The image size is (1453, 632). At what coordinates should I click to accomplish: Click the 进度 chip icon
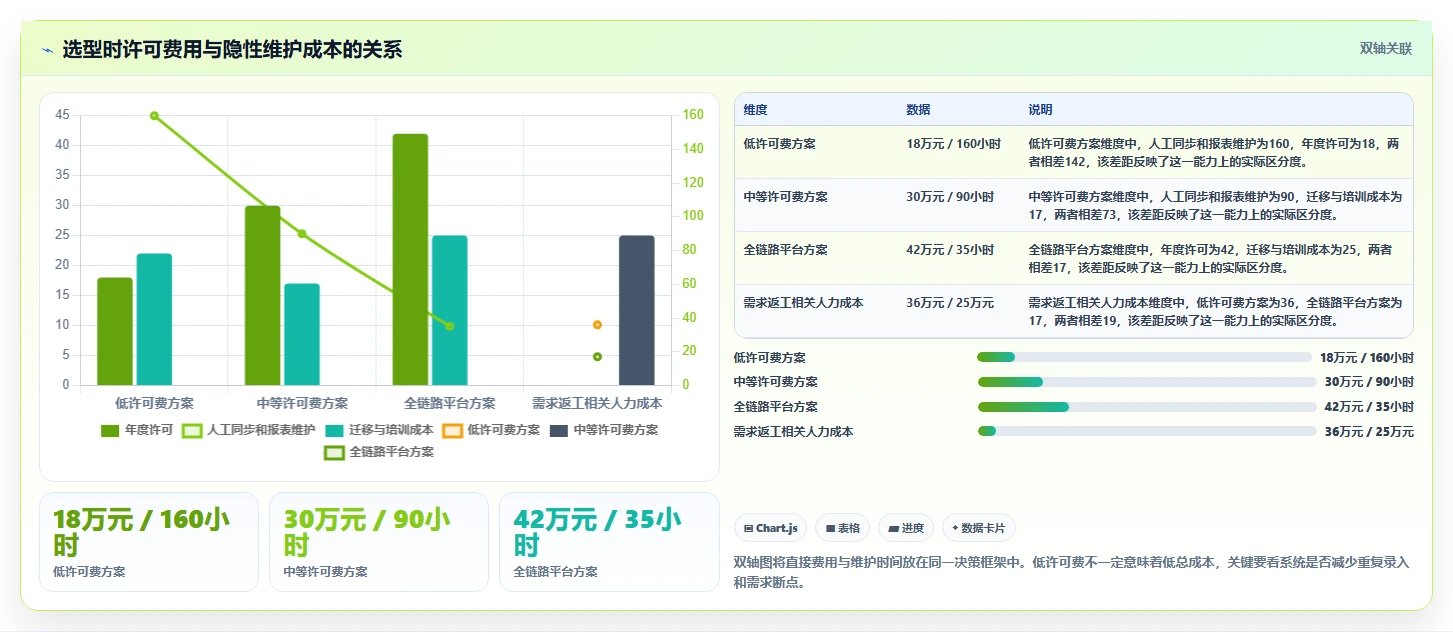tap(893, 528)
